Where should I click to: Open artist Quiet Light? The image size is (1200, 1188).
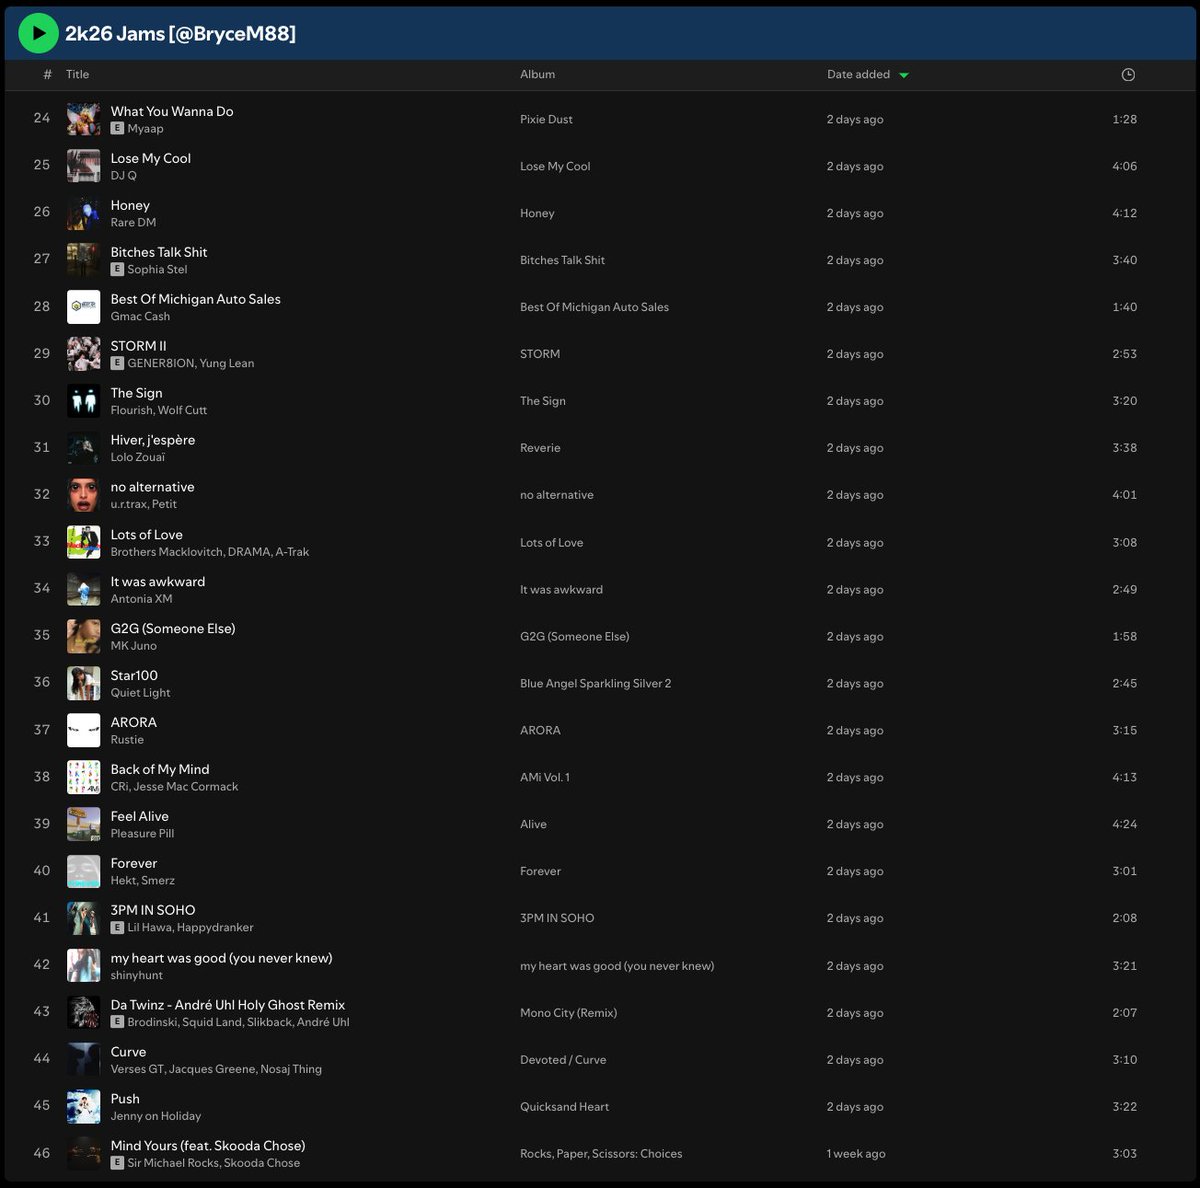140,692
